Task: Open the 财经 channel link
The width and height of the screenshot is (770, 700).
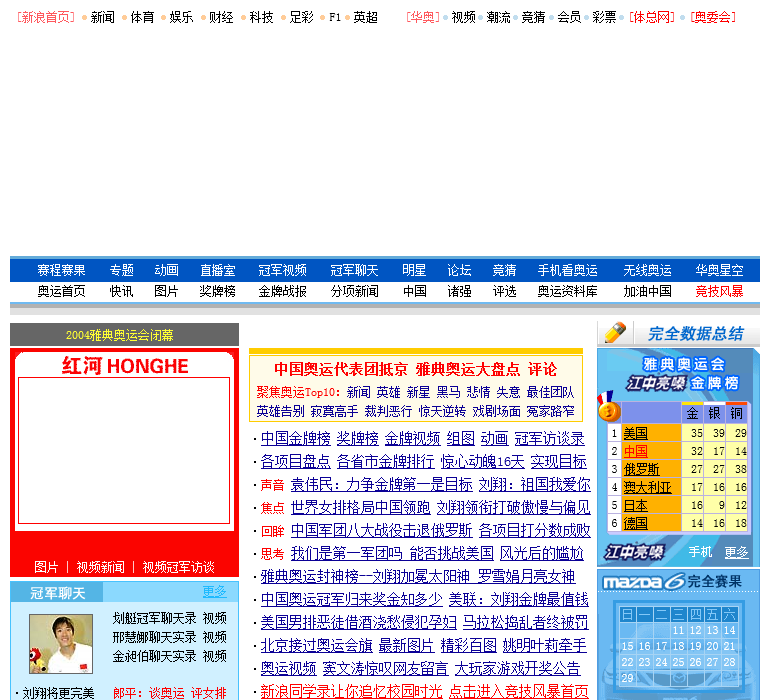Action: (x=221, y=18)
